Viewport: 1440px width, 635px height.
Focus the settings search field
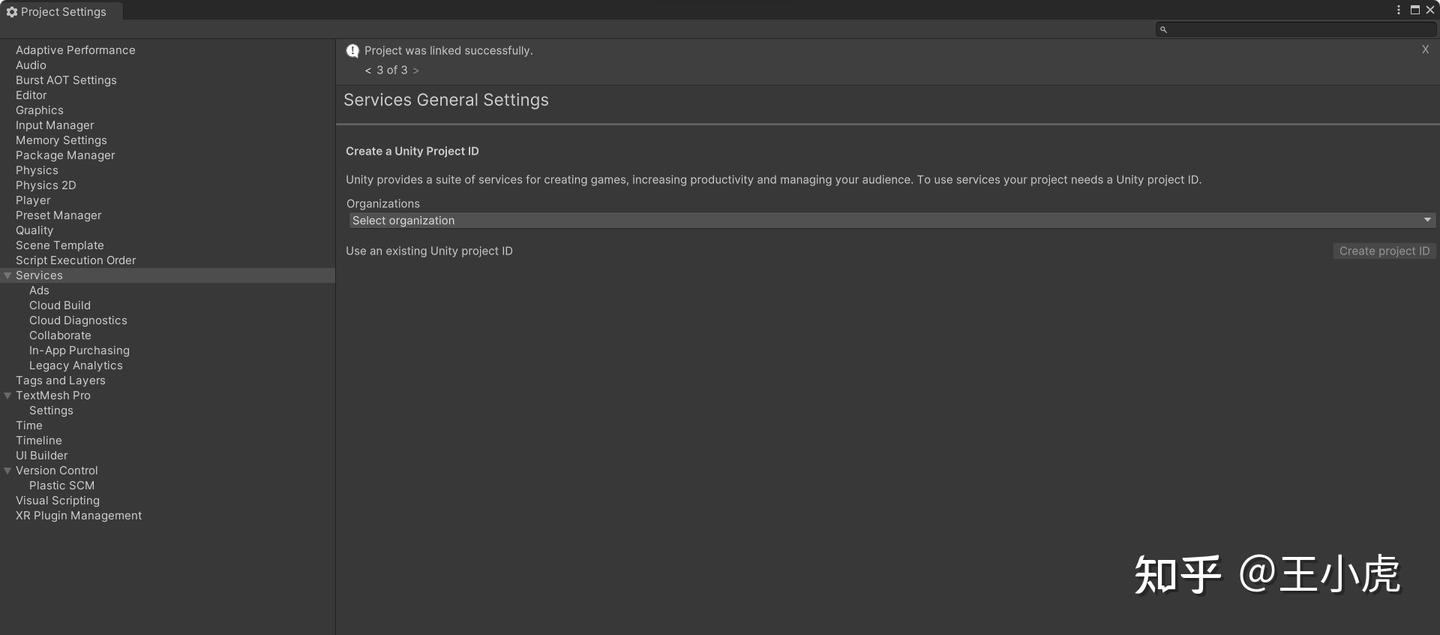point(1300,30)
